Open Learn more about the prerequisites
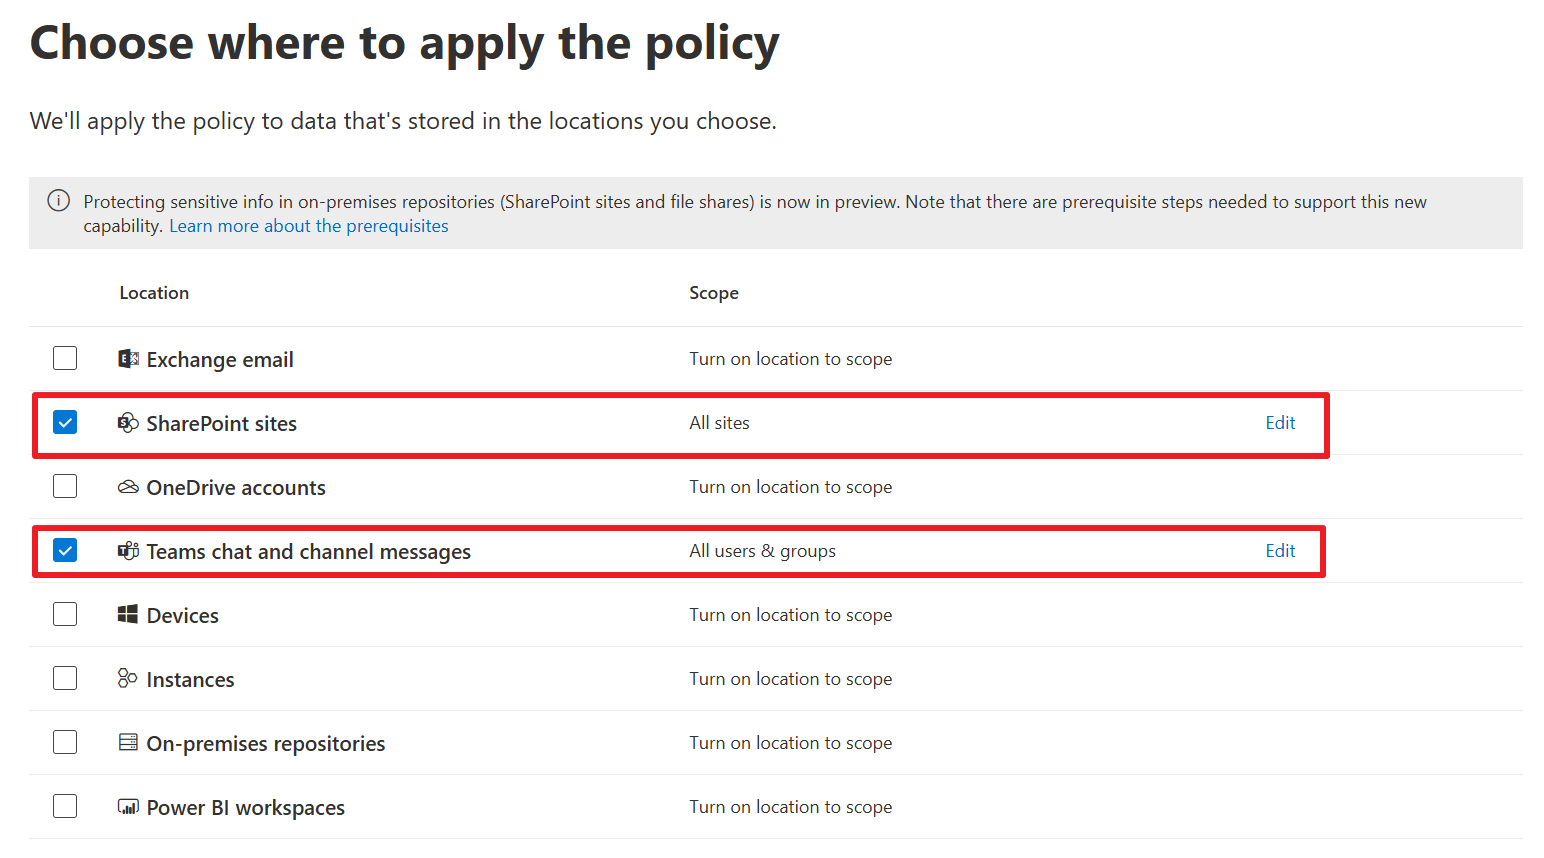 308,225
